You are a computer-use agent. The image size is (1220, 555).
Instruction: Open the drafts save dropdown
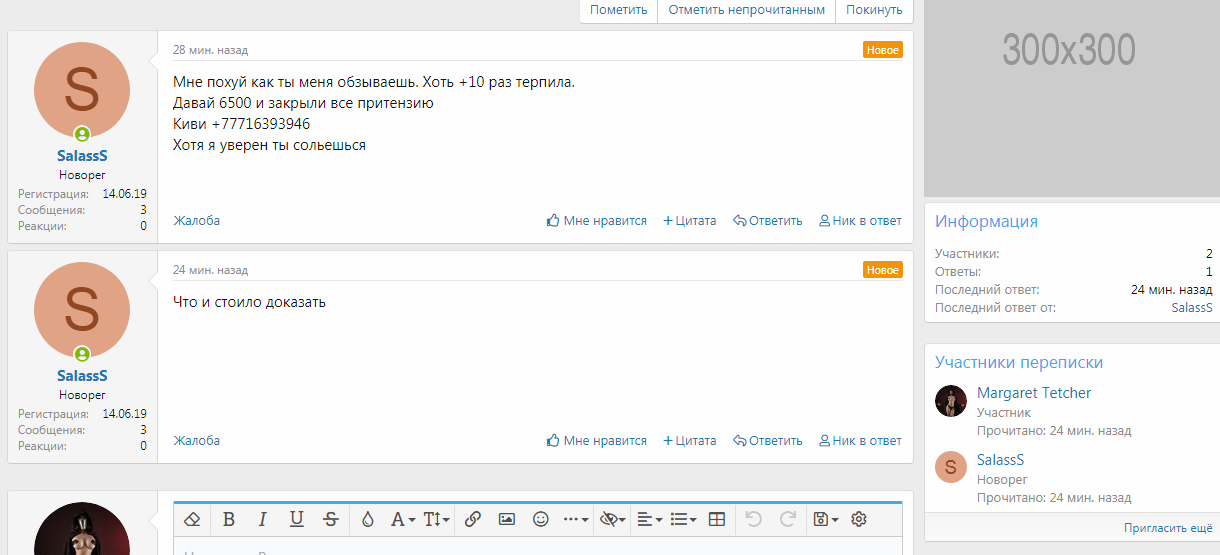point(825,519)
